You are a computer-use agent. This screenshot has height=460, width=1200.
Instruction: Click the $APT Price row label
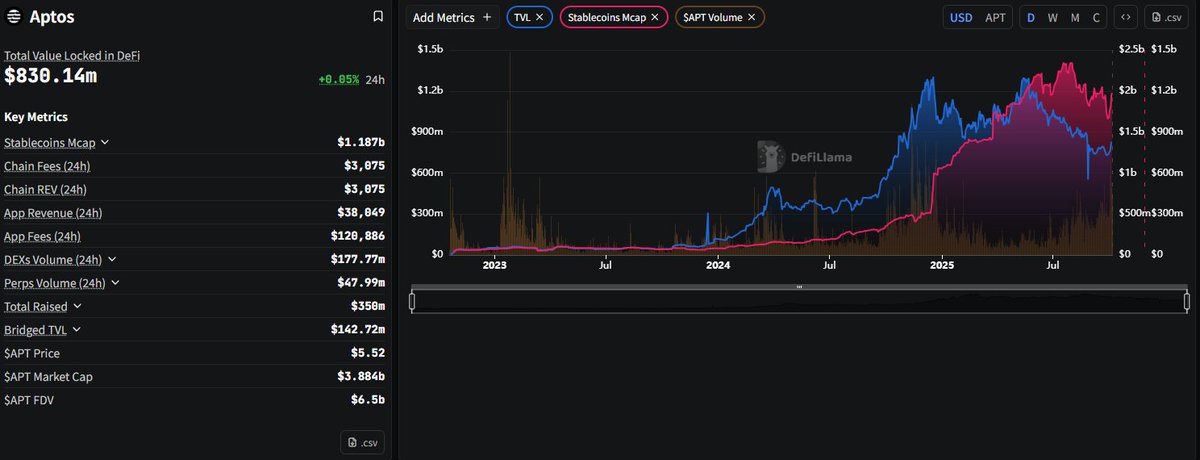[33, 353]
